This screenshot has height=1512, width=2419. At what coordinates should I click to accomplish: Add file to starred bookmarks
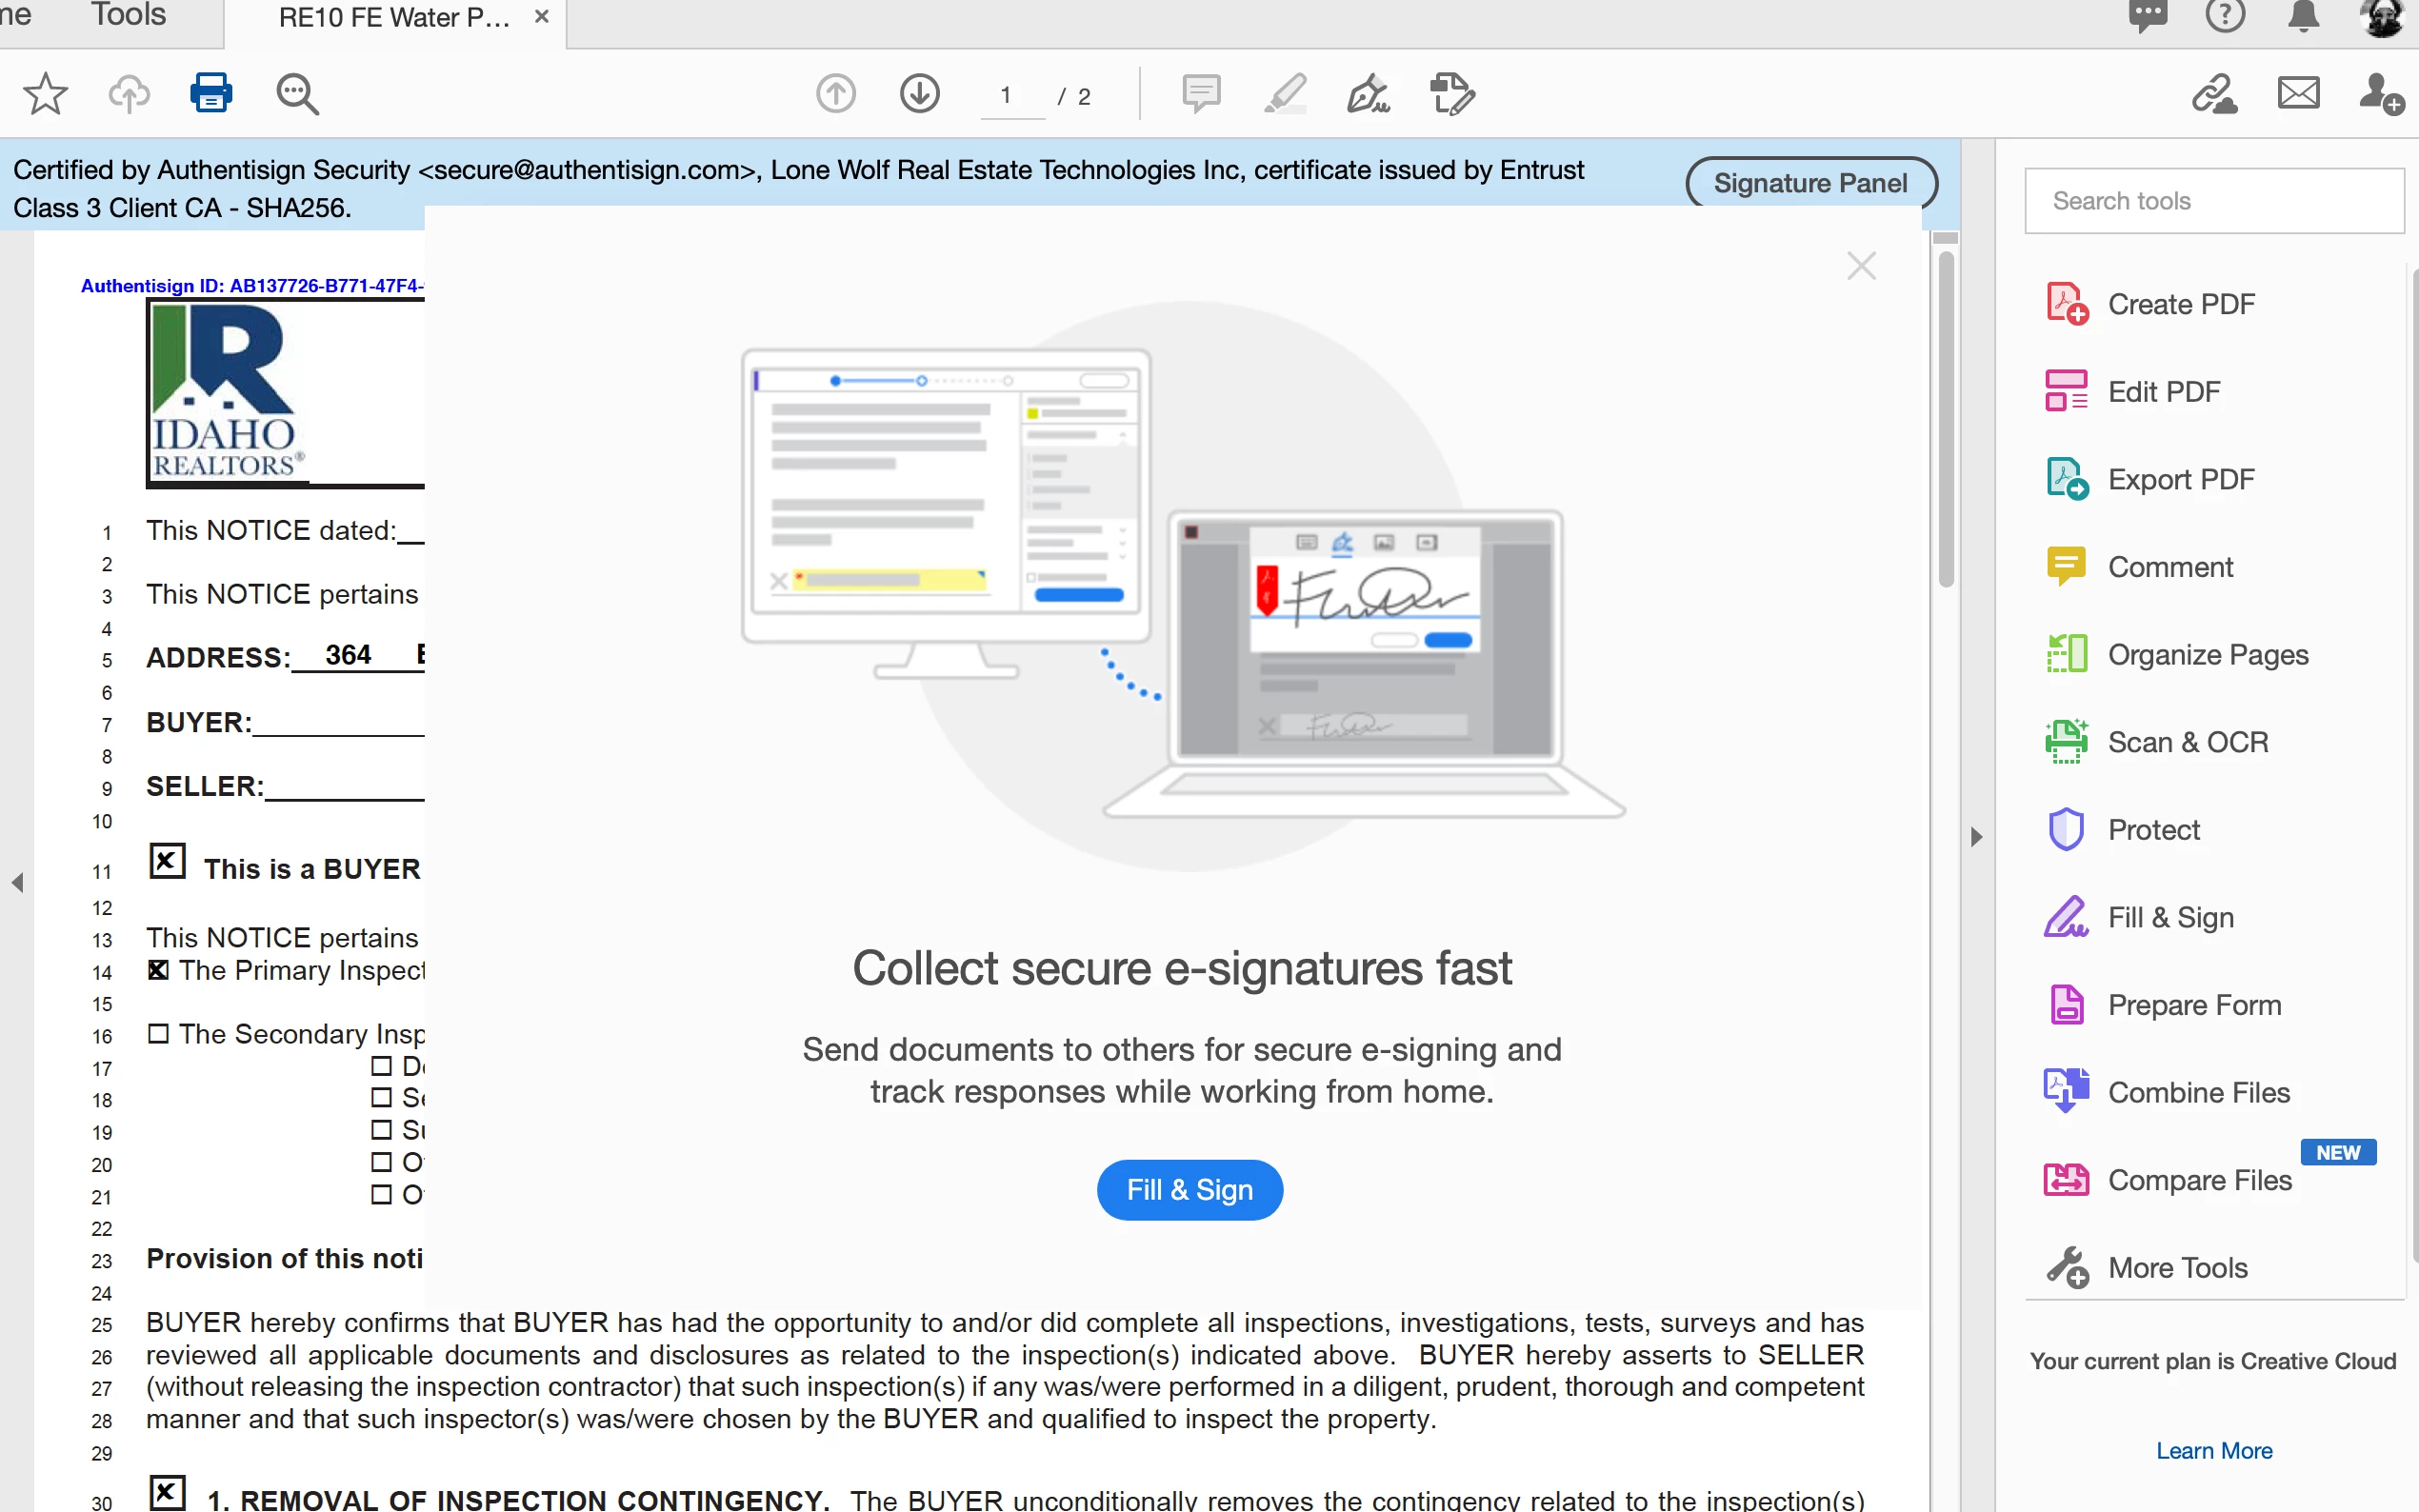[45, 94]
